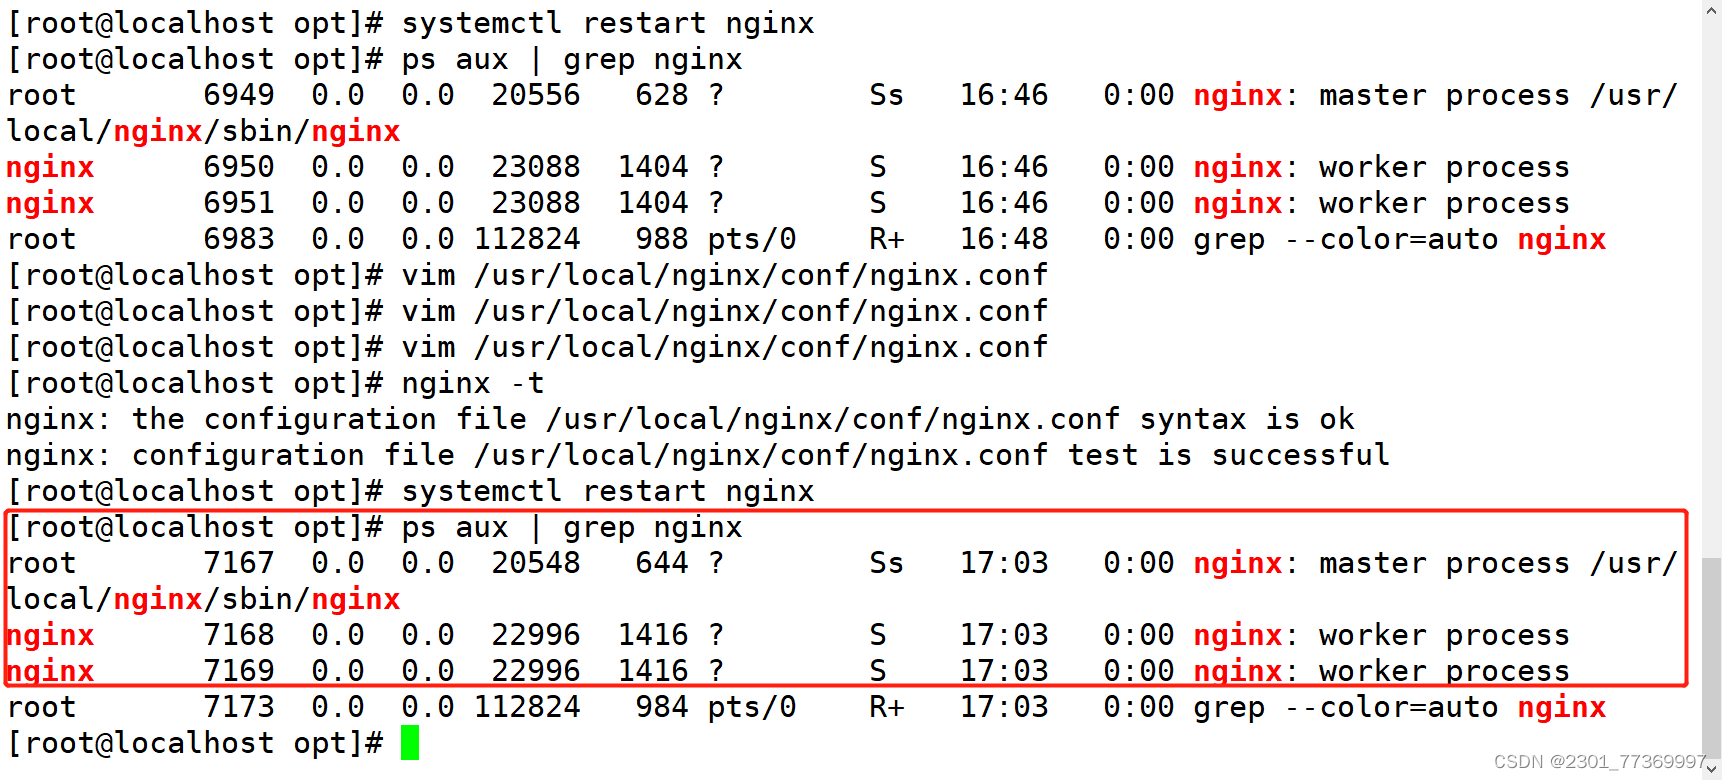The height and width of the screenshot is (780, 1722).
Task: Click VSZ value 22996 in PID 7169 row
Action: pos(536,671)
